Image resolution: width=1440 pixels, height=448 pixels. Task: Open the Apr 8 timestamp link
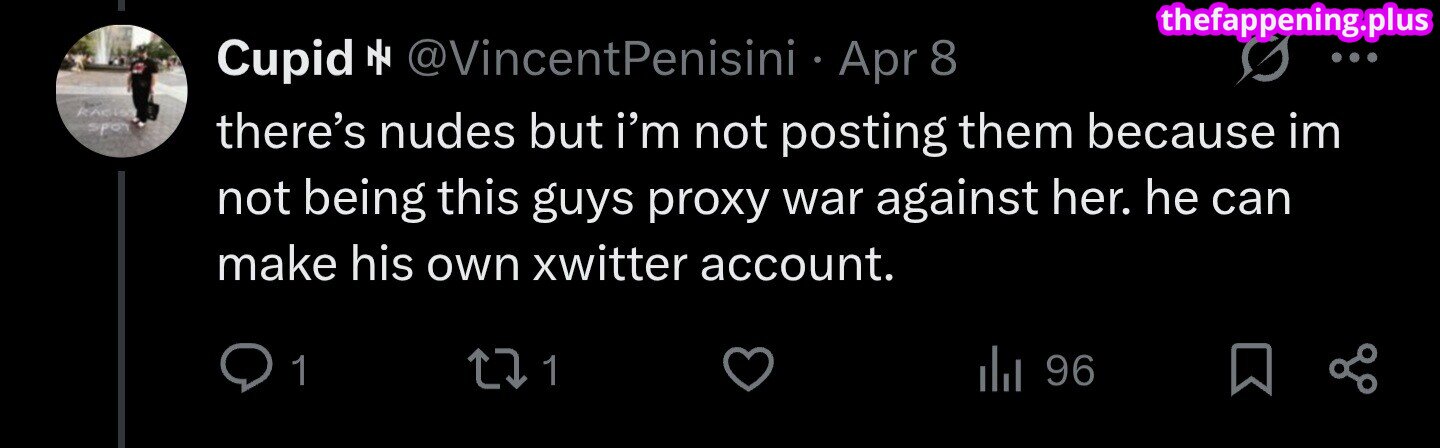pyautogui.click(x=897, y=62)
